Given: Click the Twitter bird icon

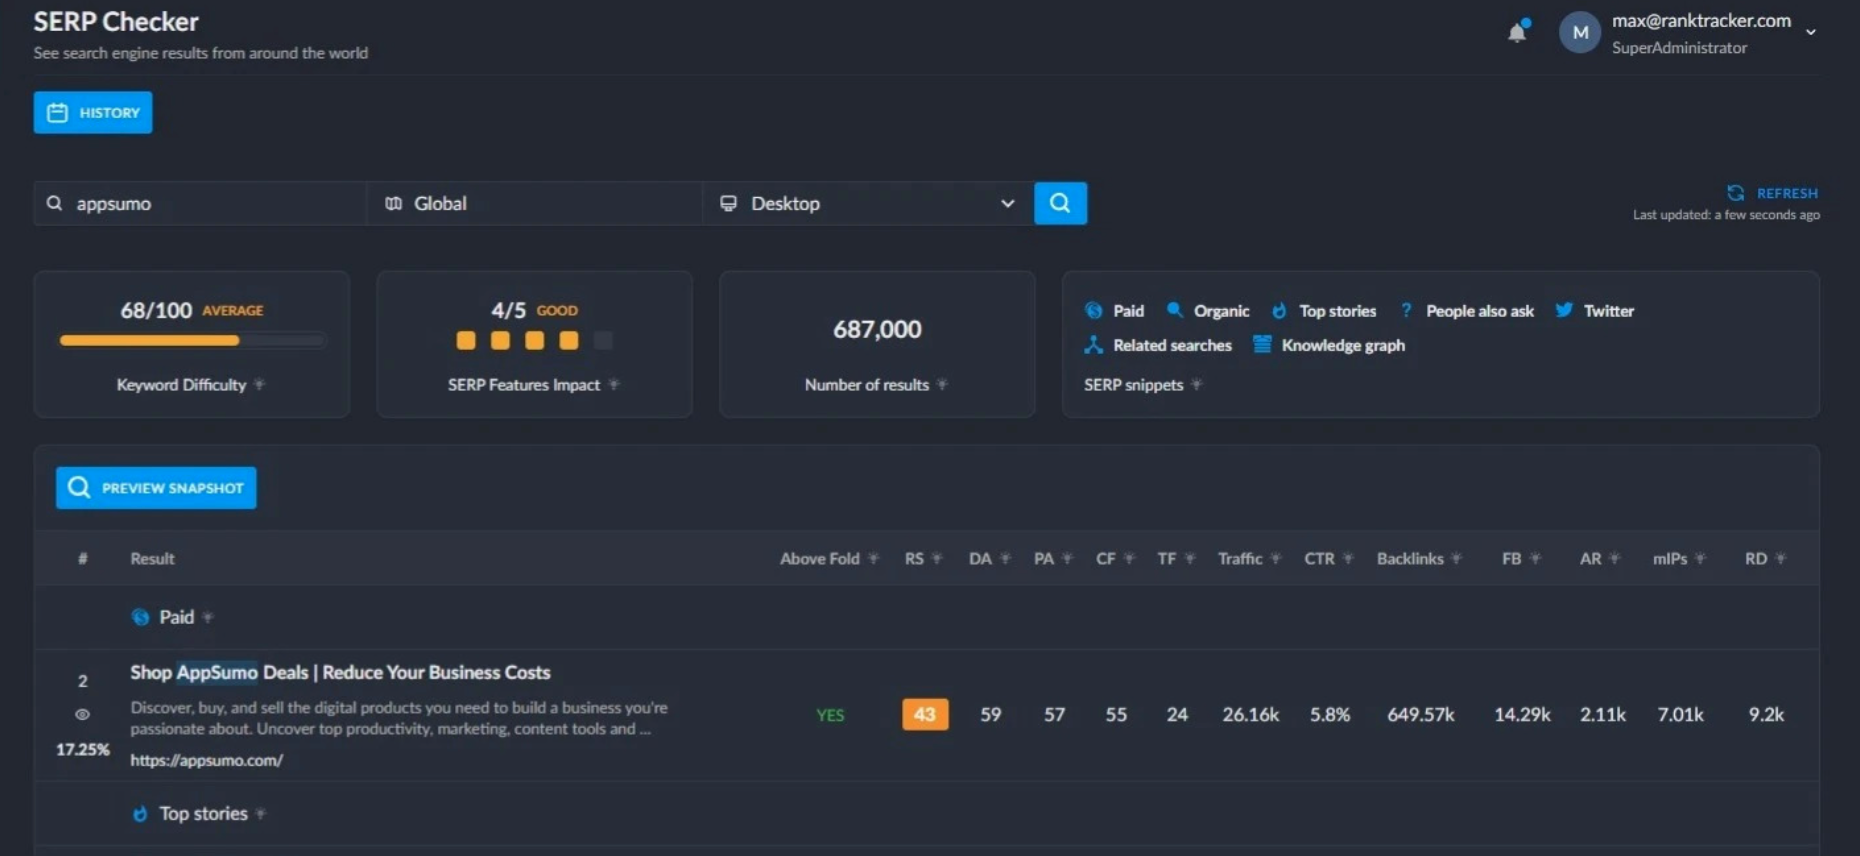Looking at the screenshot, I should click(1564, 310).
